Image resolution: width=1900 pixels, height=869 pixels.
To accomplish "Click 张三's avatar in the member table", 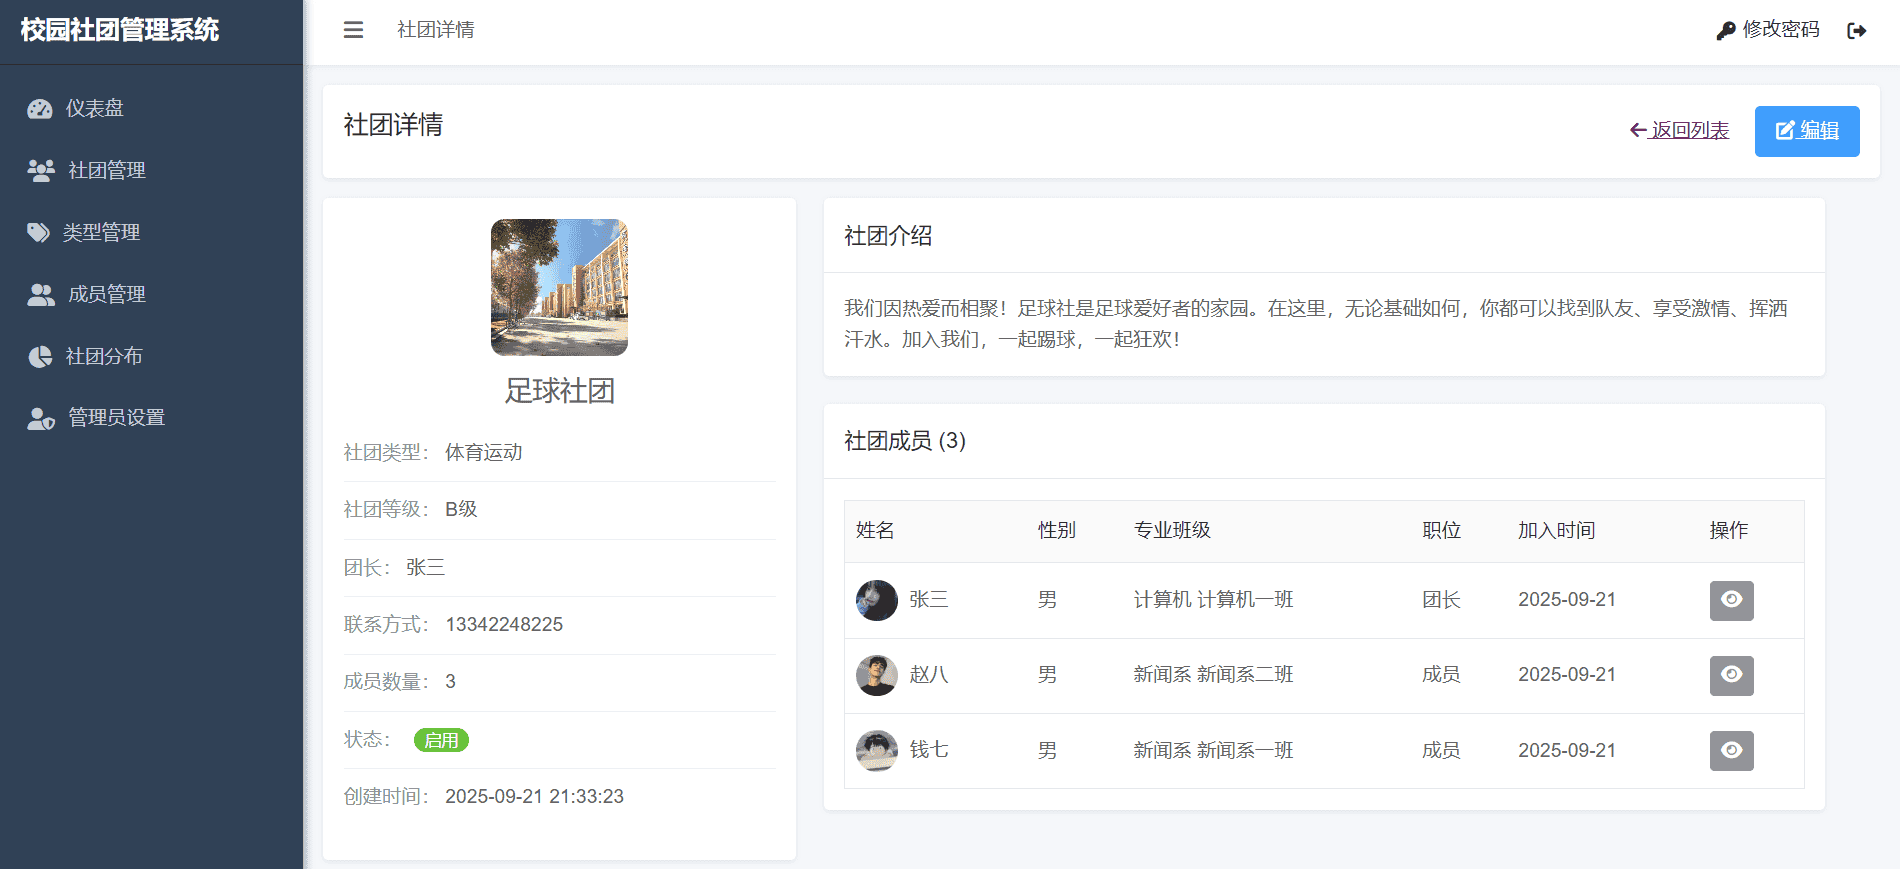I will pos(877,600).
